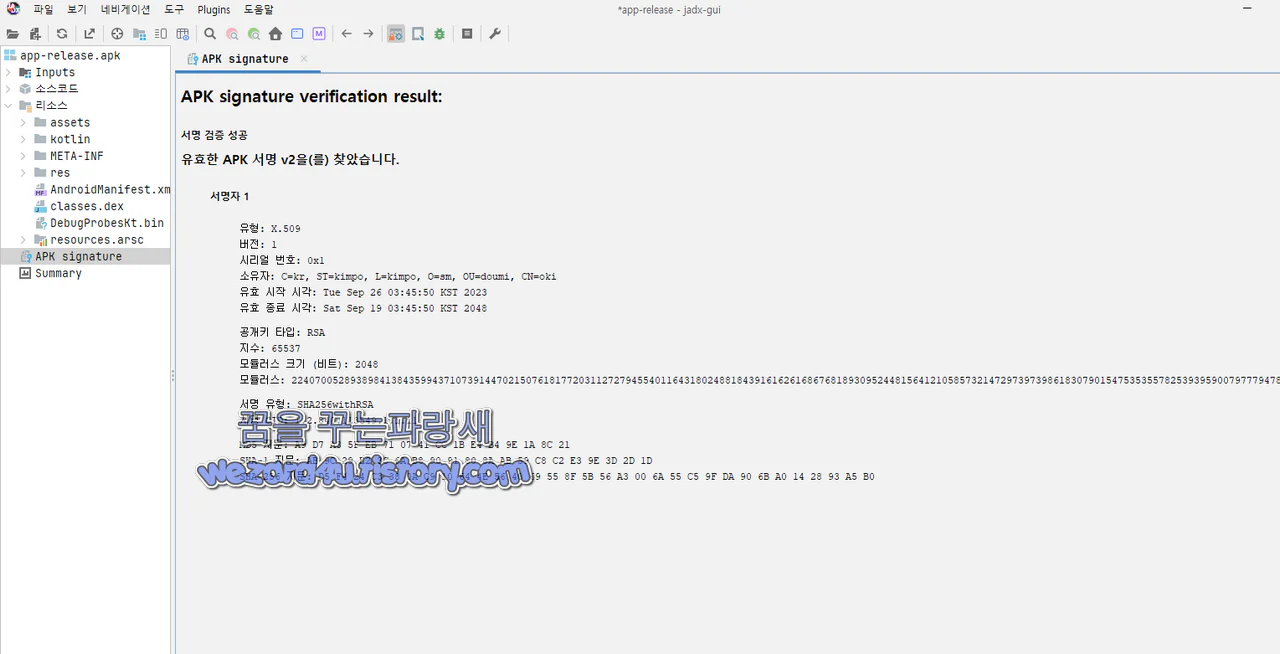This screenshot has height=654, width=1280.
Task: Expand the resources.arsc node arrow
Action: pyautogui.click(x=23, y=240)
